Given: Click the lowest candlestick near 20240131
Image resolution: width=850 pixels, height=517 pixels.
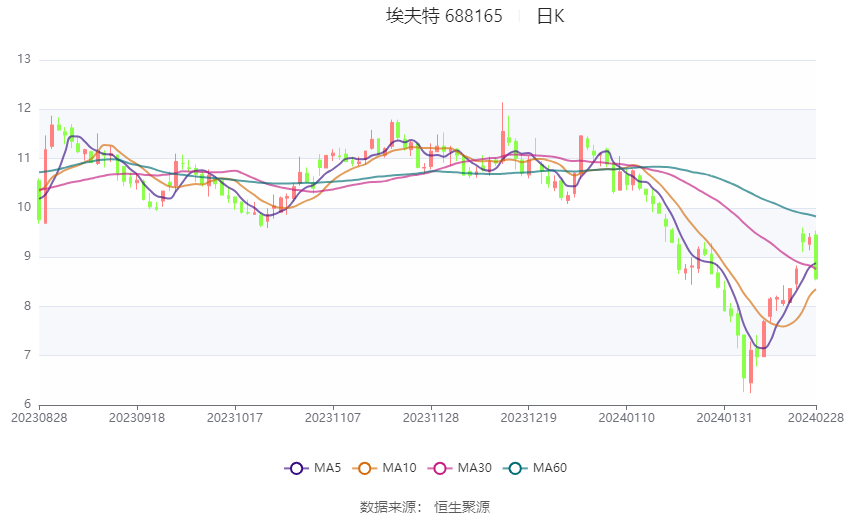Looking at the screenshot, I should 750,366.
